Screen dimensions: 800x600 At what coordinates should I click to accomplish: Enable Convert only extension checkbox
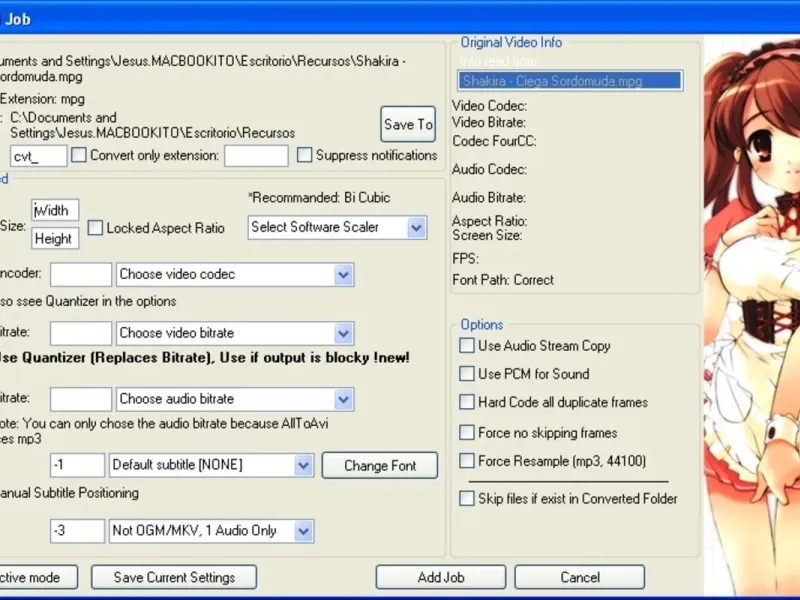pos(79,155)
